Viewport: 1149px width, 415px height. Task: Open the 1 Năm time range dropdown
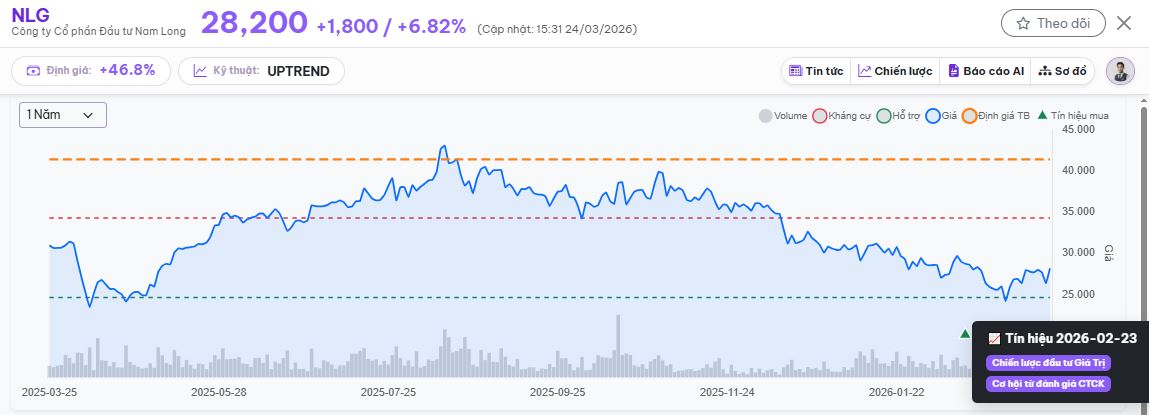(63, 115)
